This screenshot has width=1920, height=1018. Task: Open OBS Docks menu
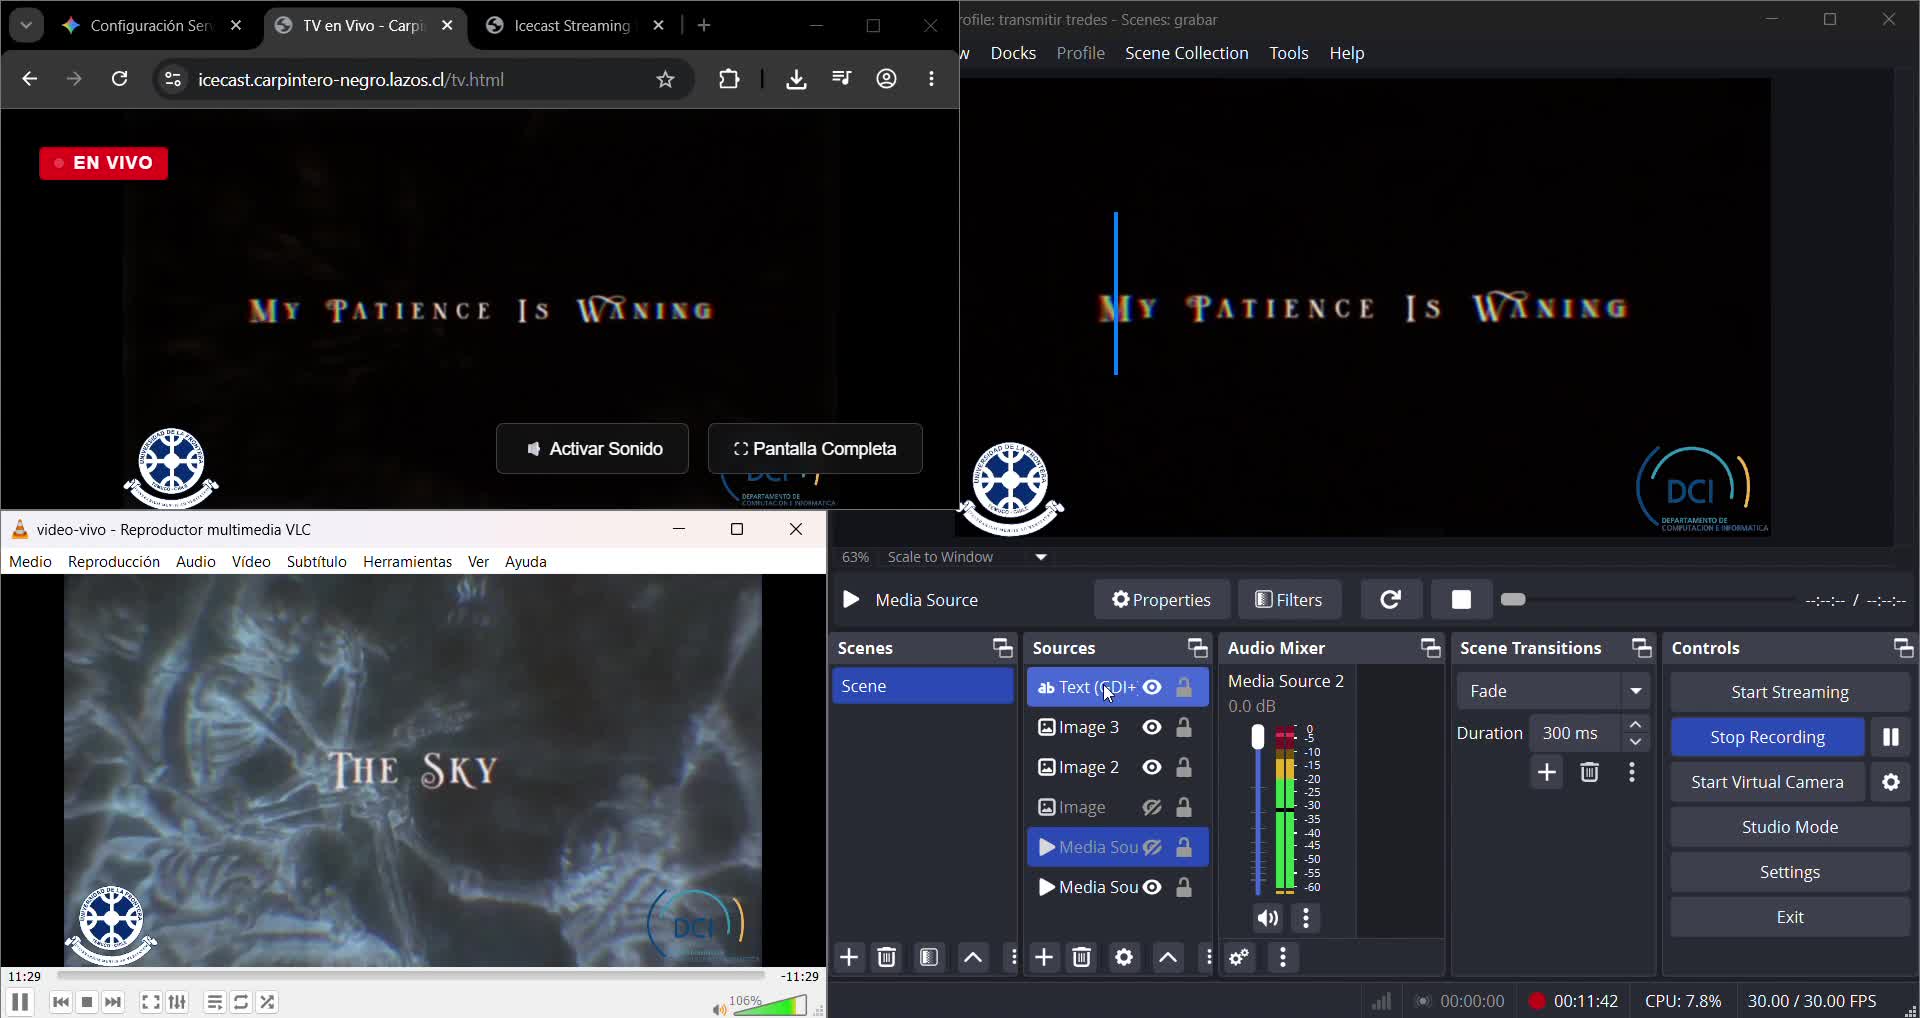click(x=1013, y=53)
